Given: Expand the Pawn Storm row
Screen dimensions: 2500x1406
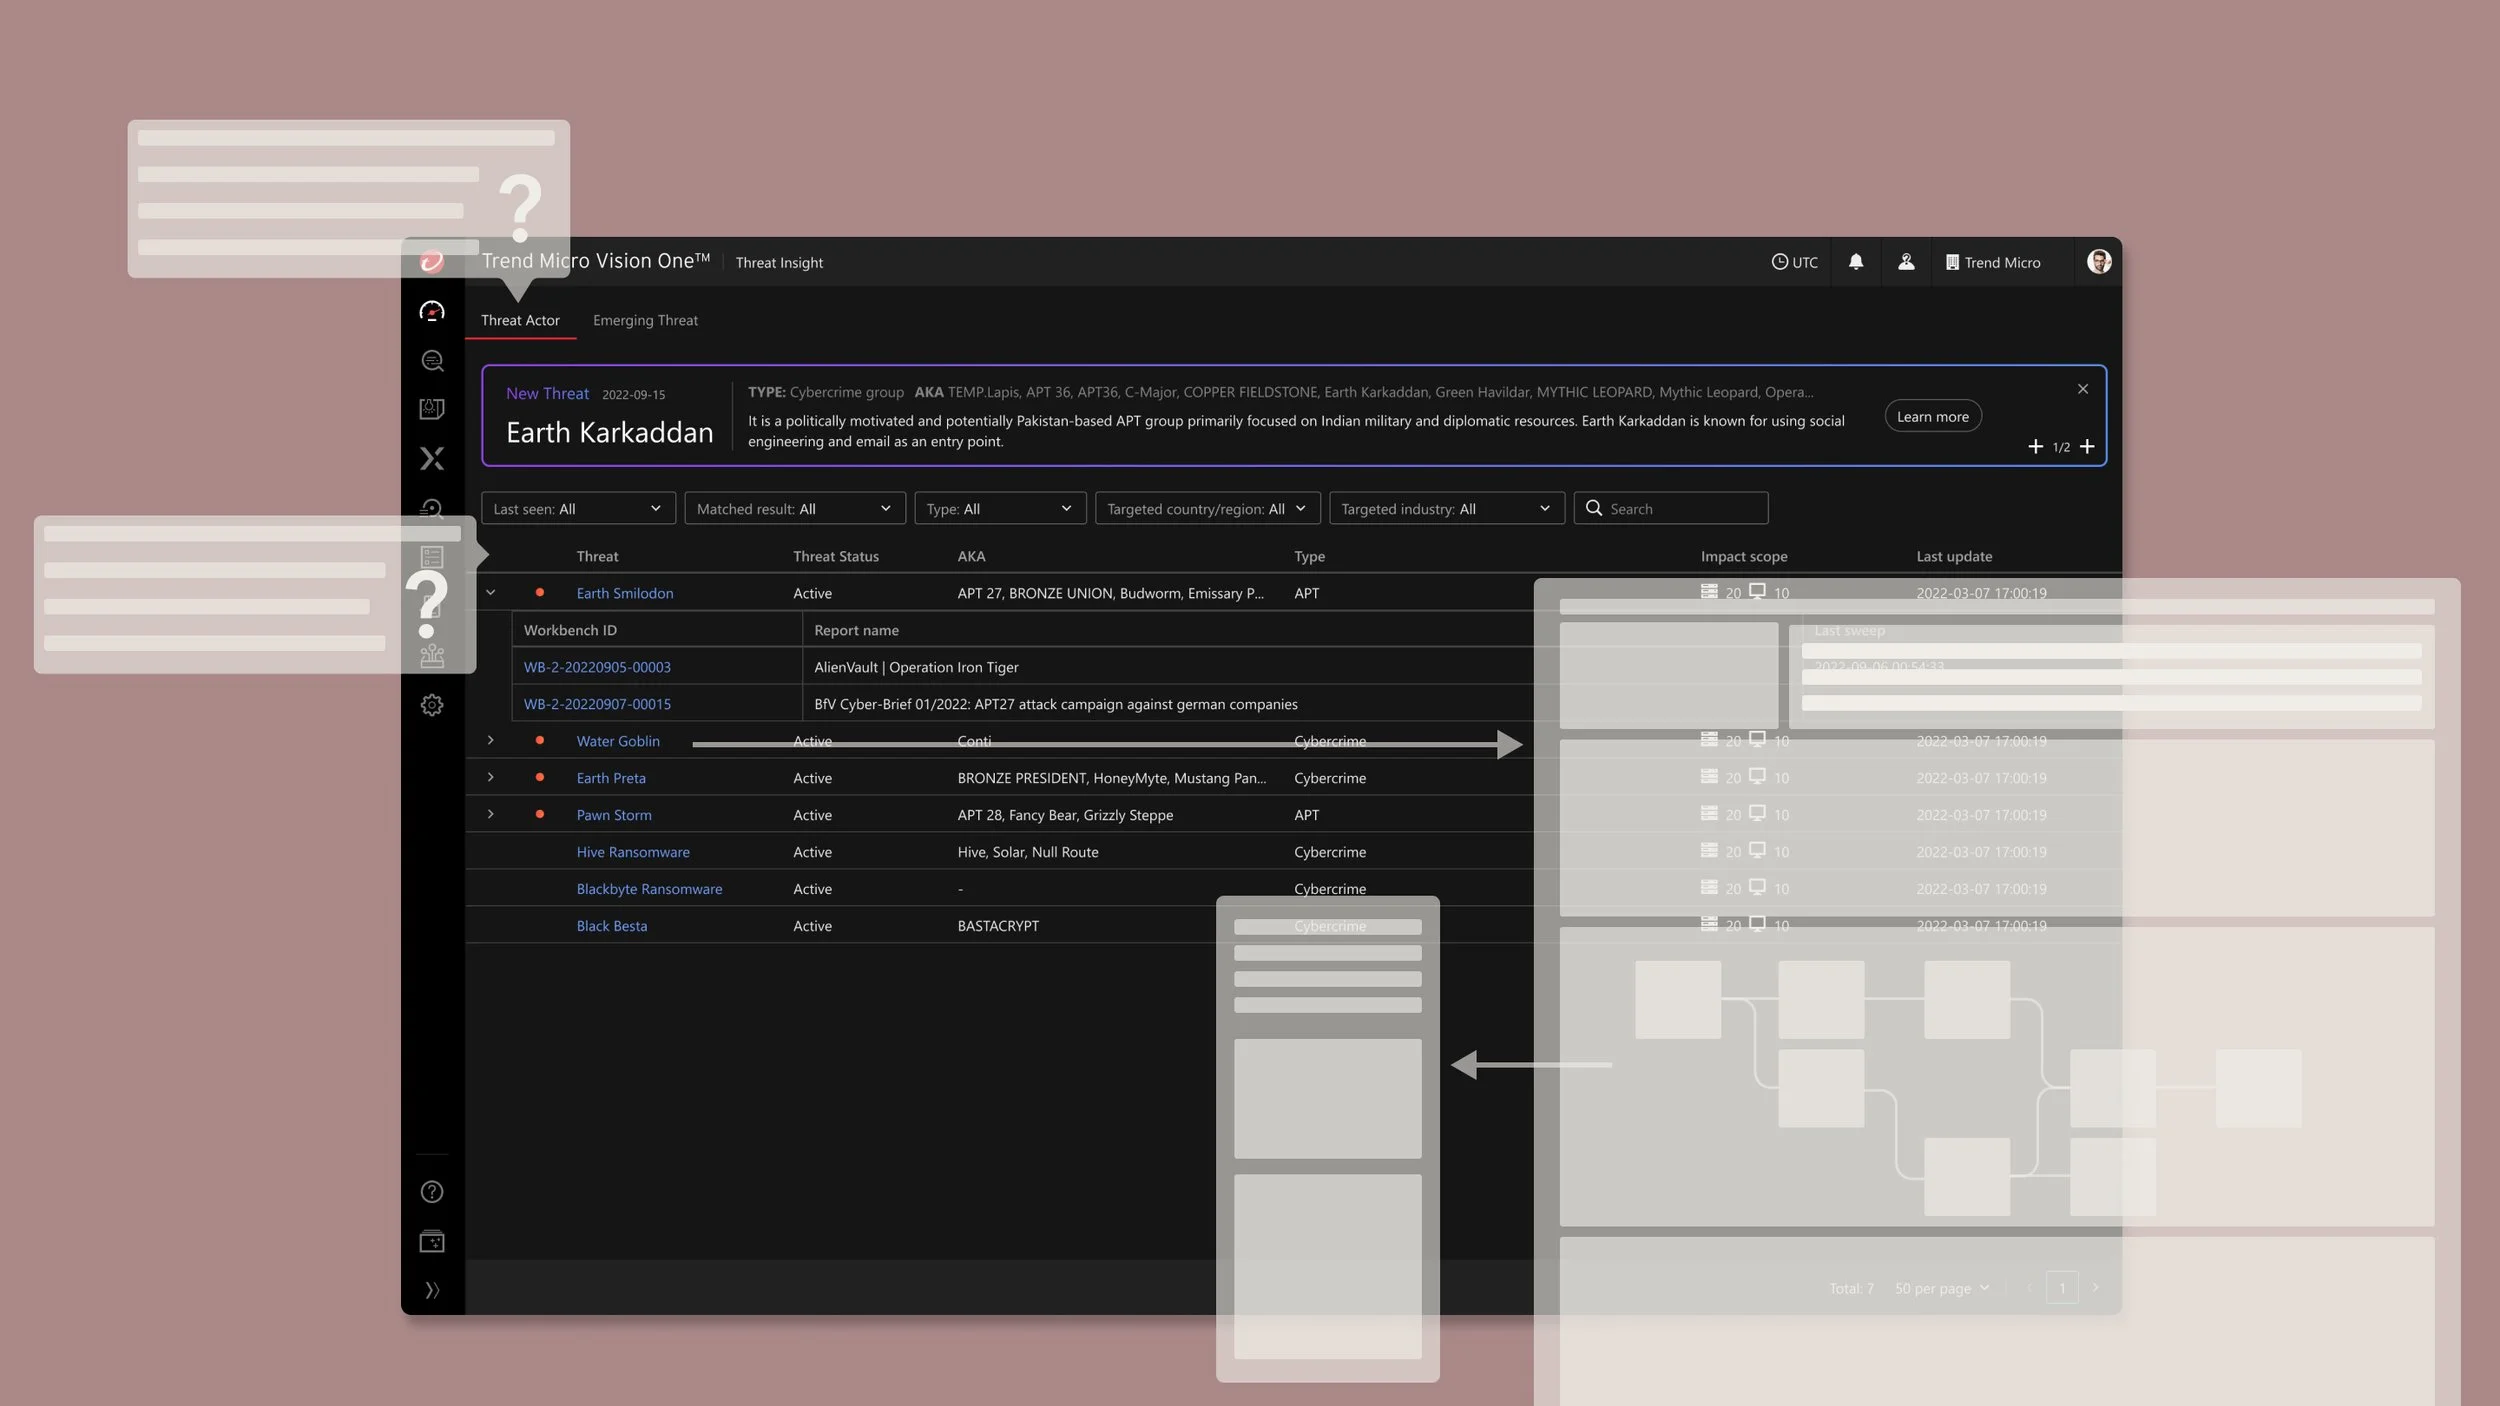Looking at the screenshot, I should point(490,815).
